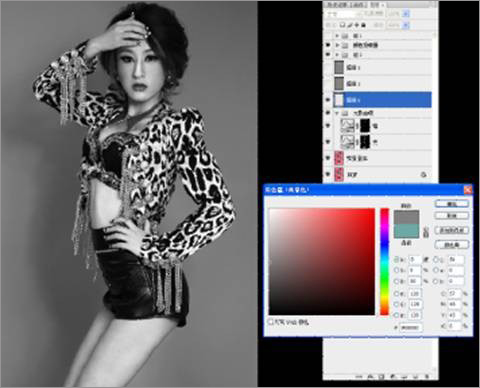480x388 pixels.
Task: Lock image pixels with brush lock icon
Action: tap(350, 25)
